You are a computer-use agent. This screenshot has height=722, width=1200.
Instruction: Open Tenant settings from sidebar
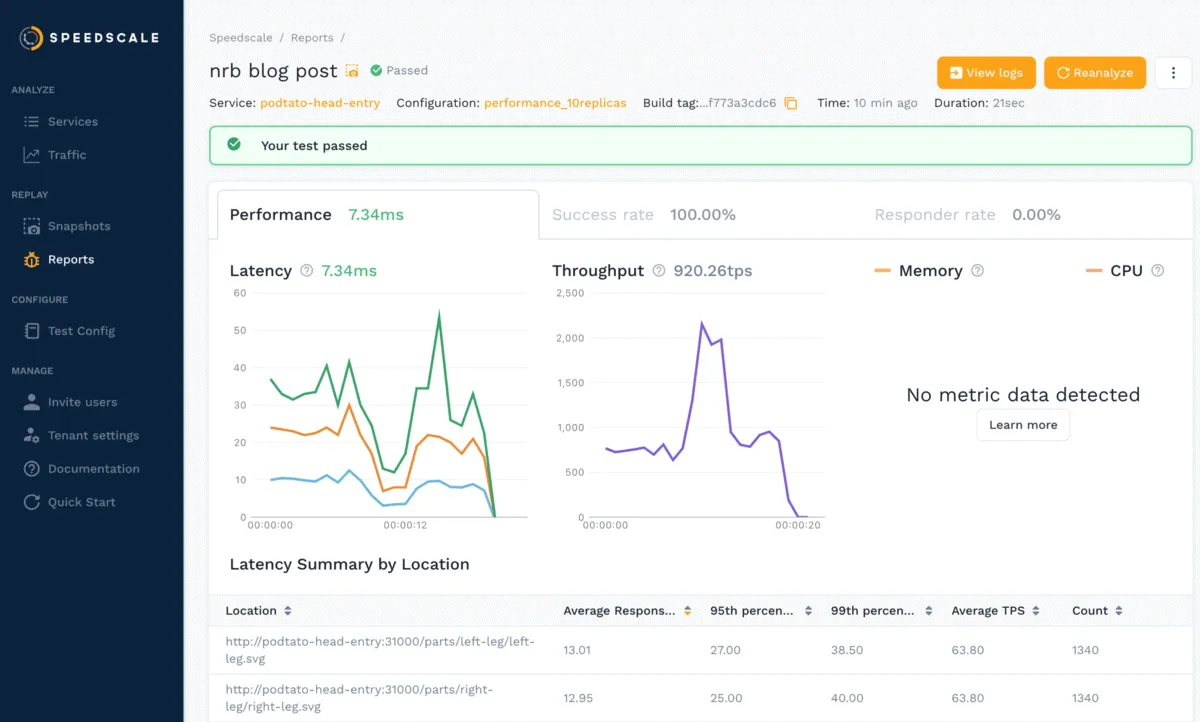coord(93,435)
